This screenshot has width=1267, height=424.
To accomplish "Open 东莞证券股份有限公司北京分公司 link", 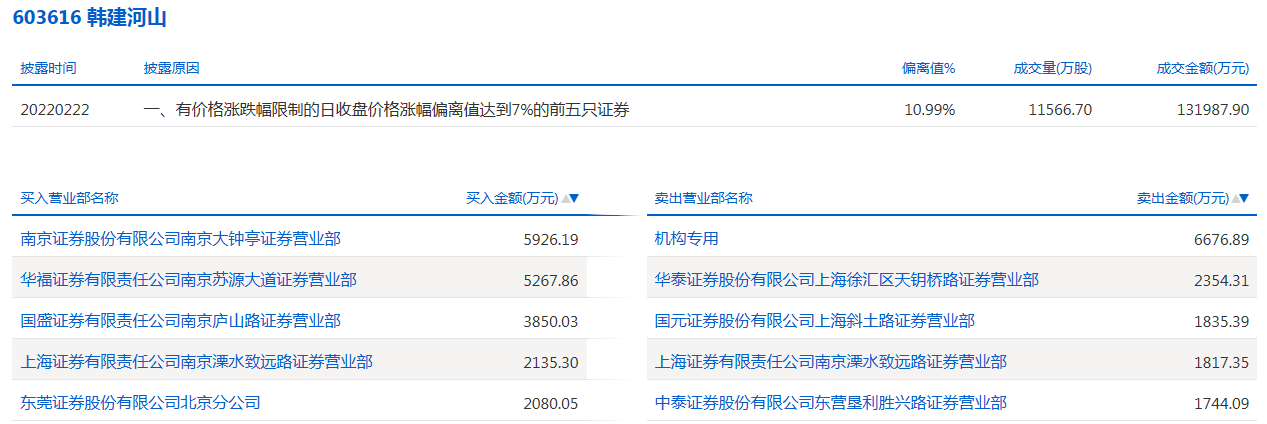I will click(x=140, y=403).
